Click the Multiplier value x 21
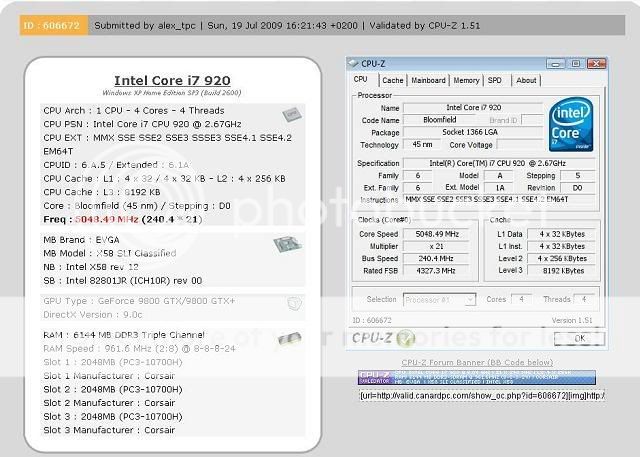 437,246
